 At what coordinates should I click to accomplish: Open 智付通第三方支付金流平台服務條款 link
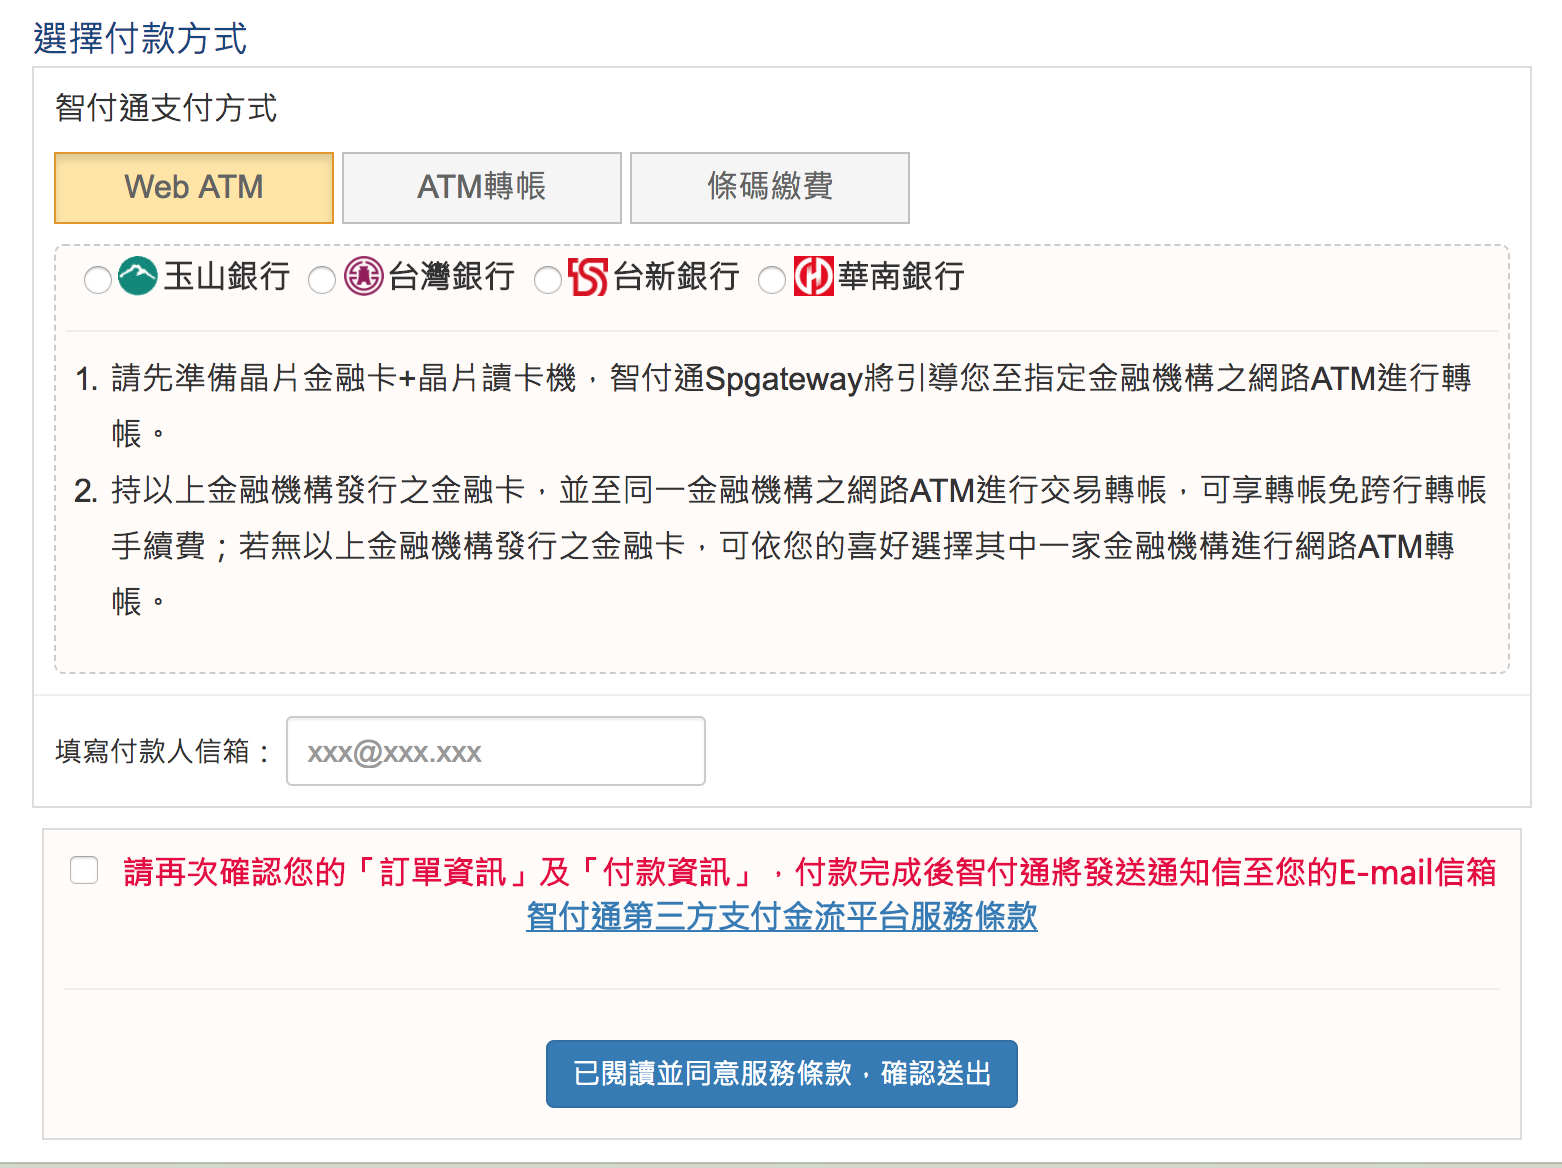tap(782, 916)
